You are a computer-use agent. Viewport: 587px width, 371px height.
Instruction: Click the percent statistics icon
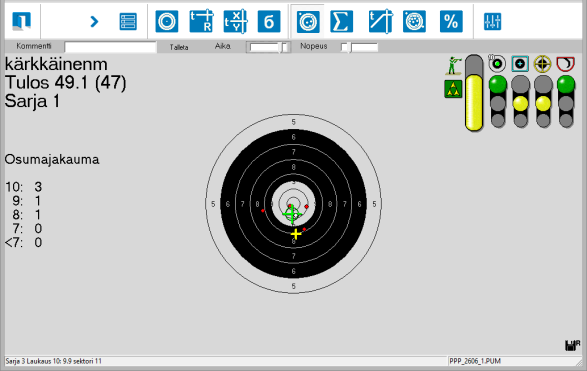point(451,21)
